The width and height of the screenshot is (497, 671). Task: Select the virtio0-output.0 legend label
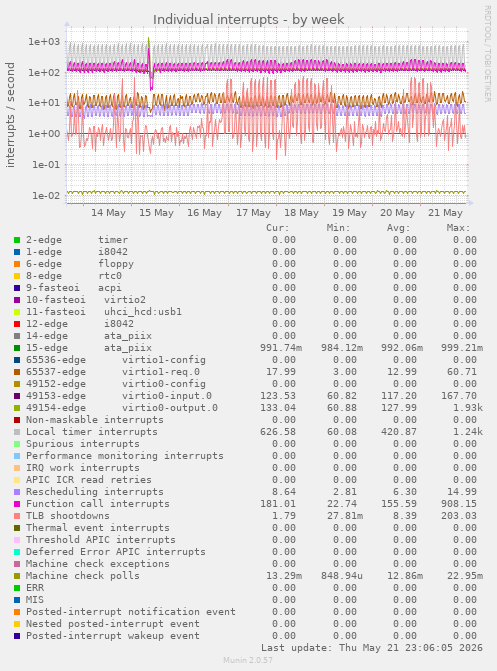(170, 408)
